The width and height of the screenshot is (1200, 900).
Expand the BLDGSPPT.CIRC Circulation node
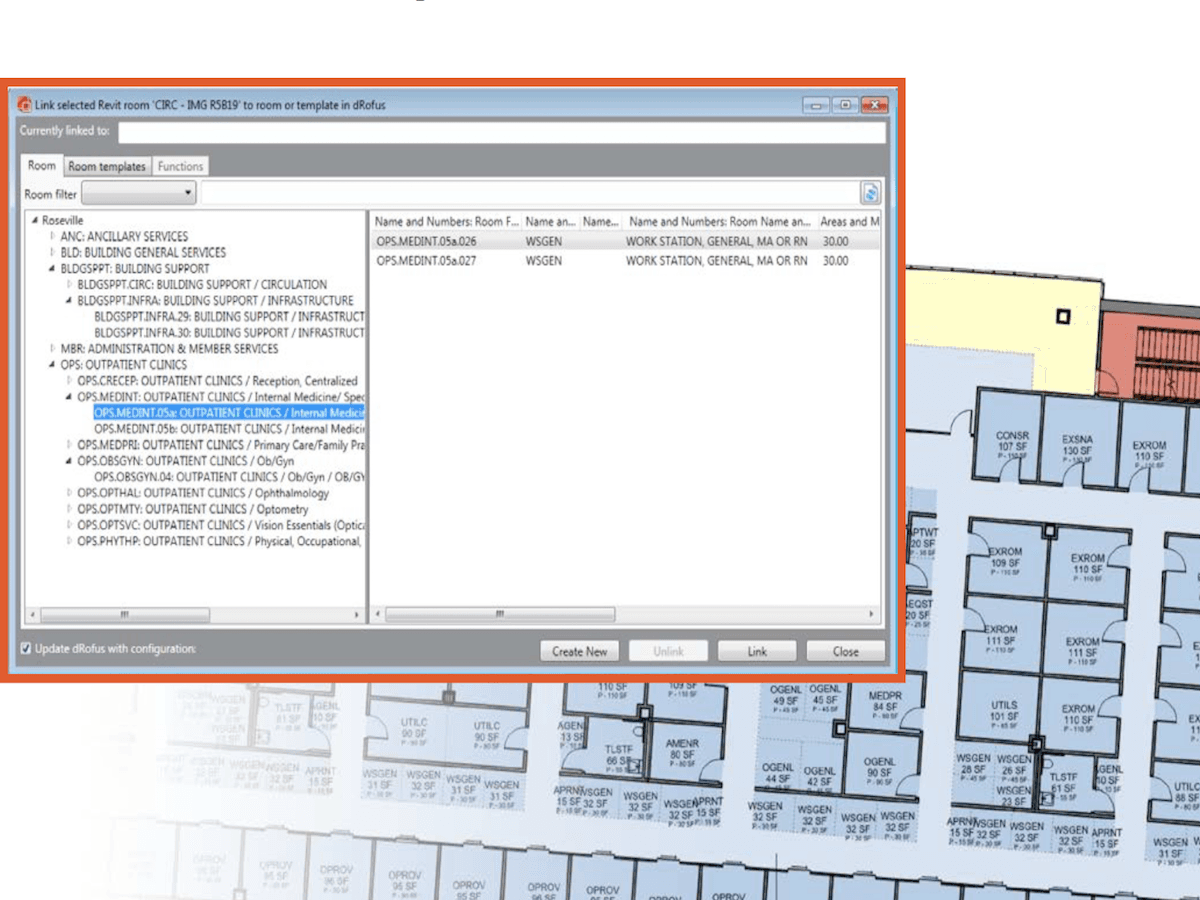pyautogui.click(x=69, y=285)
